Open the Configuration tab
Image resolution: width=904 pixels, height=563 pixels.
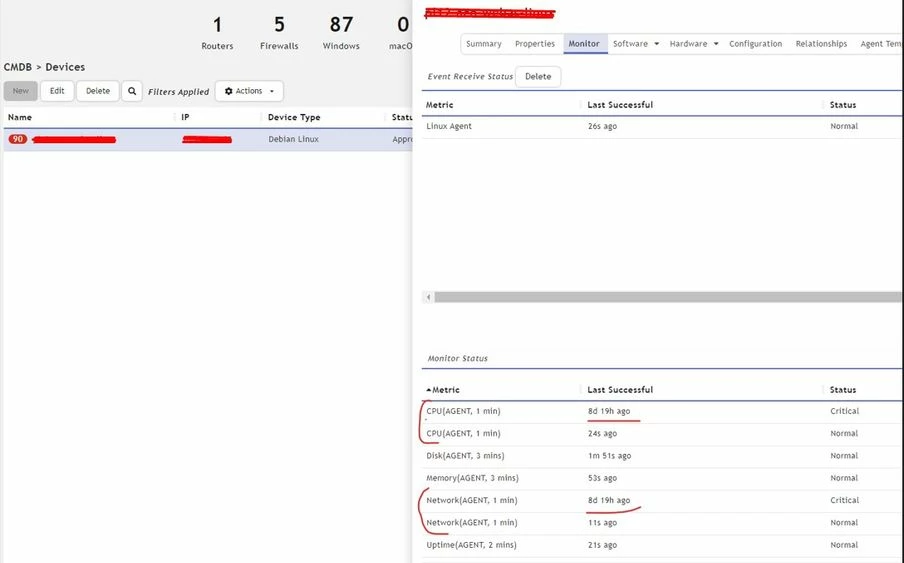756,44
